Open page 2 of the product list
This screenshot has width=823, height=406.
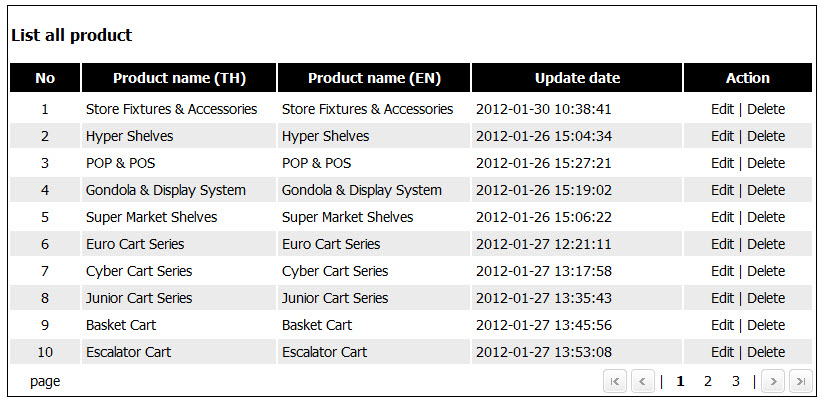707,381
